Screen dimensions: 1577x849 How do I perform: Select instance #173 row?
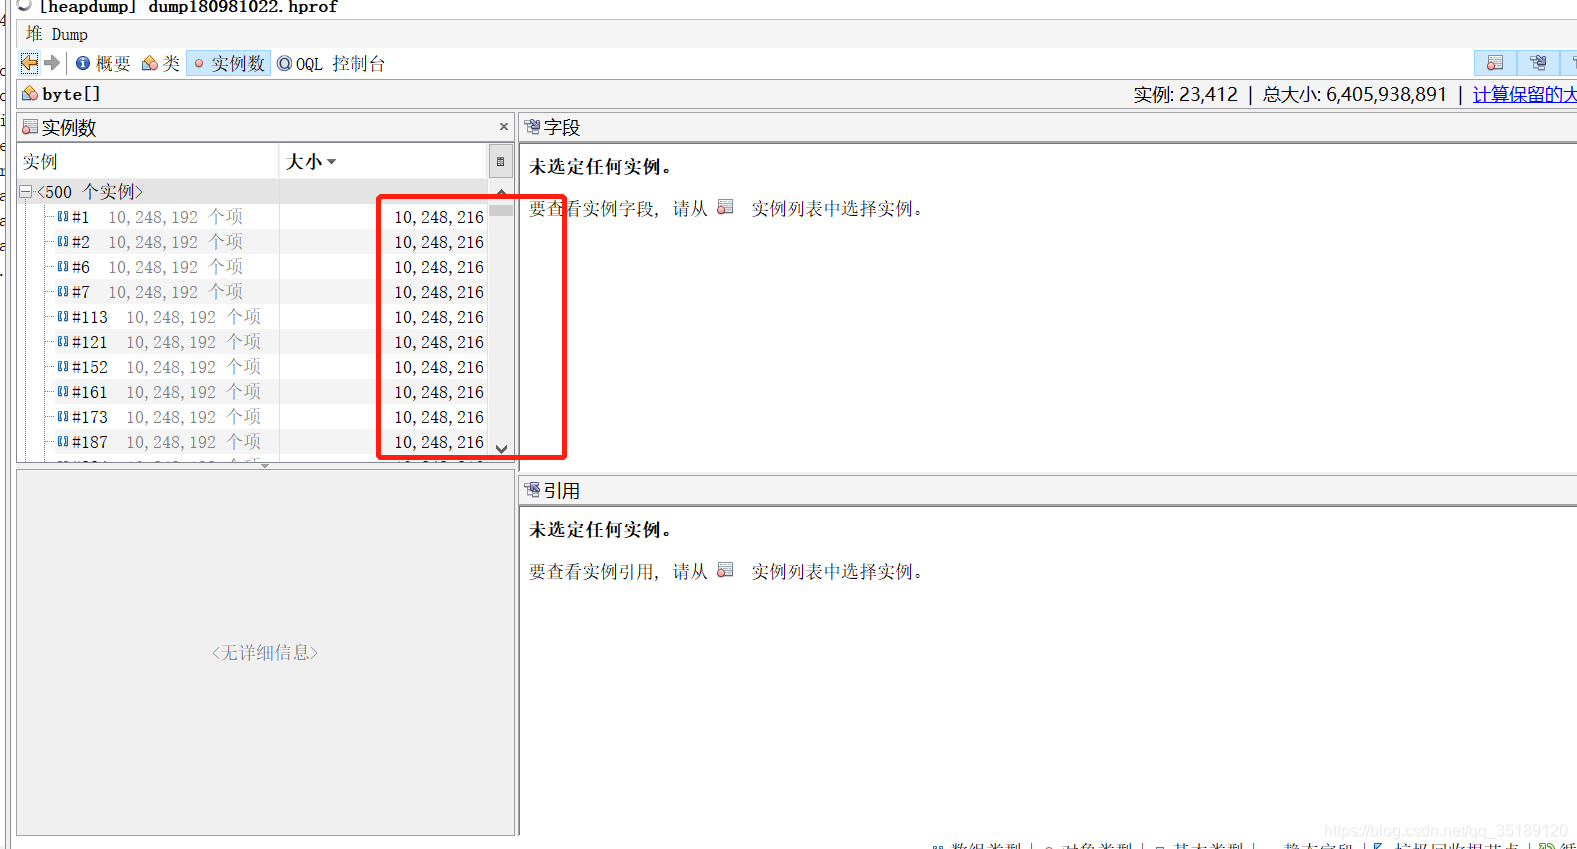(x=252, y=417)
